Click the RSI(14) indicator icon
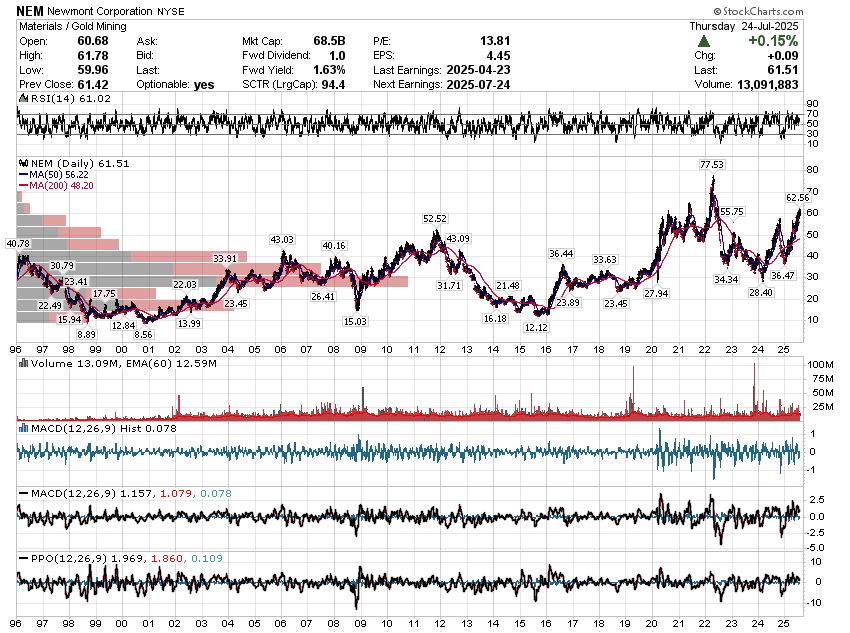850x633 pixels. tap(23, 99)
